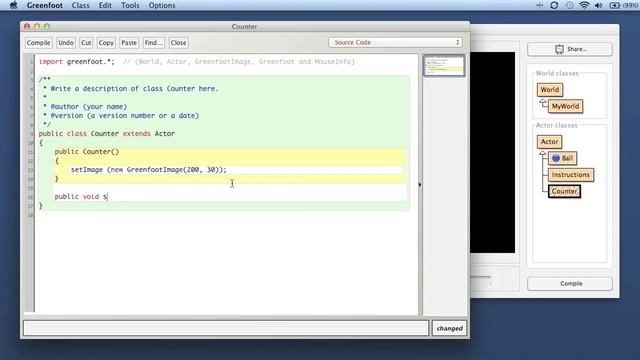Open the Greenfoot application menu
Viewport: 640px width, 360px height.
click(x=44, y=5)
